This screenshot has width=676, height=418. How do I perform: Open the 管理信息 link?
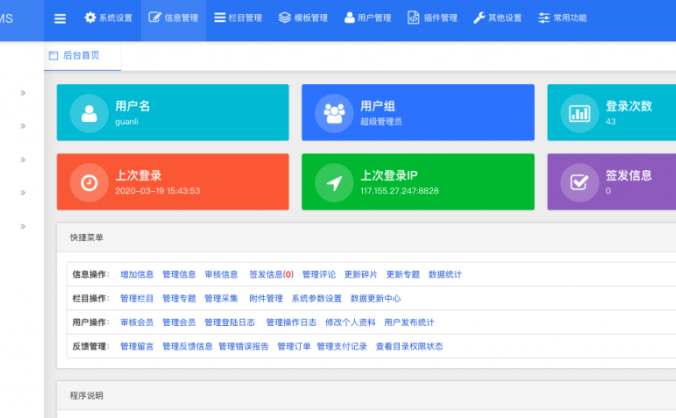(x=179, y=275)
